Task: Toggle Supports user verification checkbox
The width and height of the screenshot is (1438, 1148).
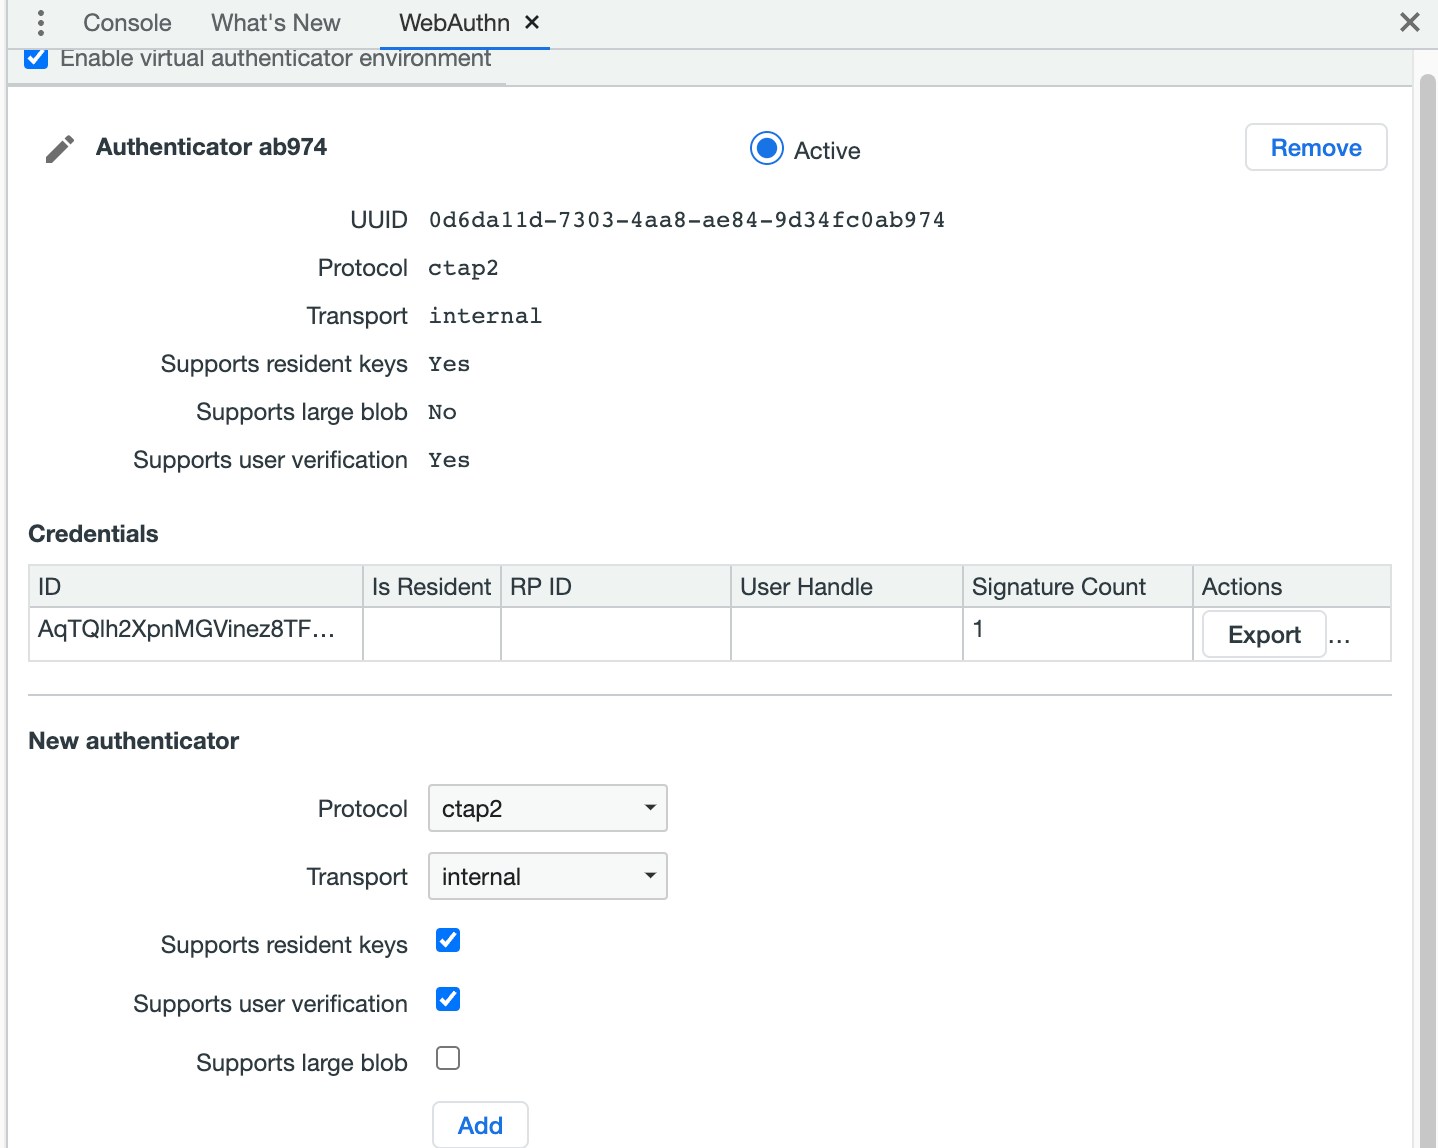Action: coord(448,1000)
